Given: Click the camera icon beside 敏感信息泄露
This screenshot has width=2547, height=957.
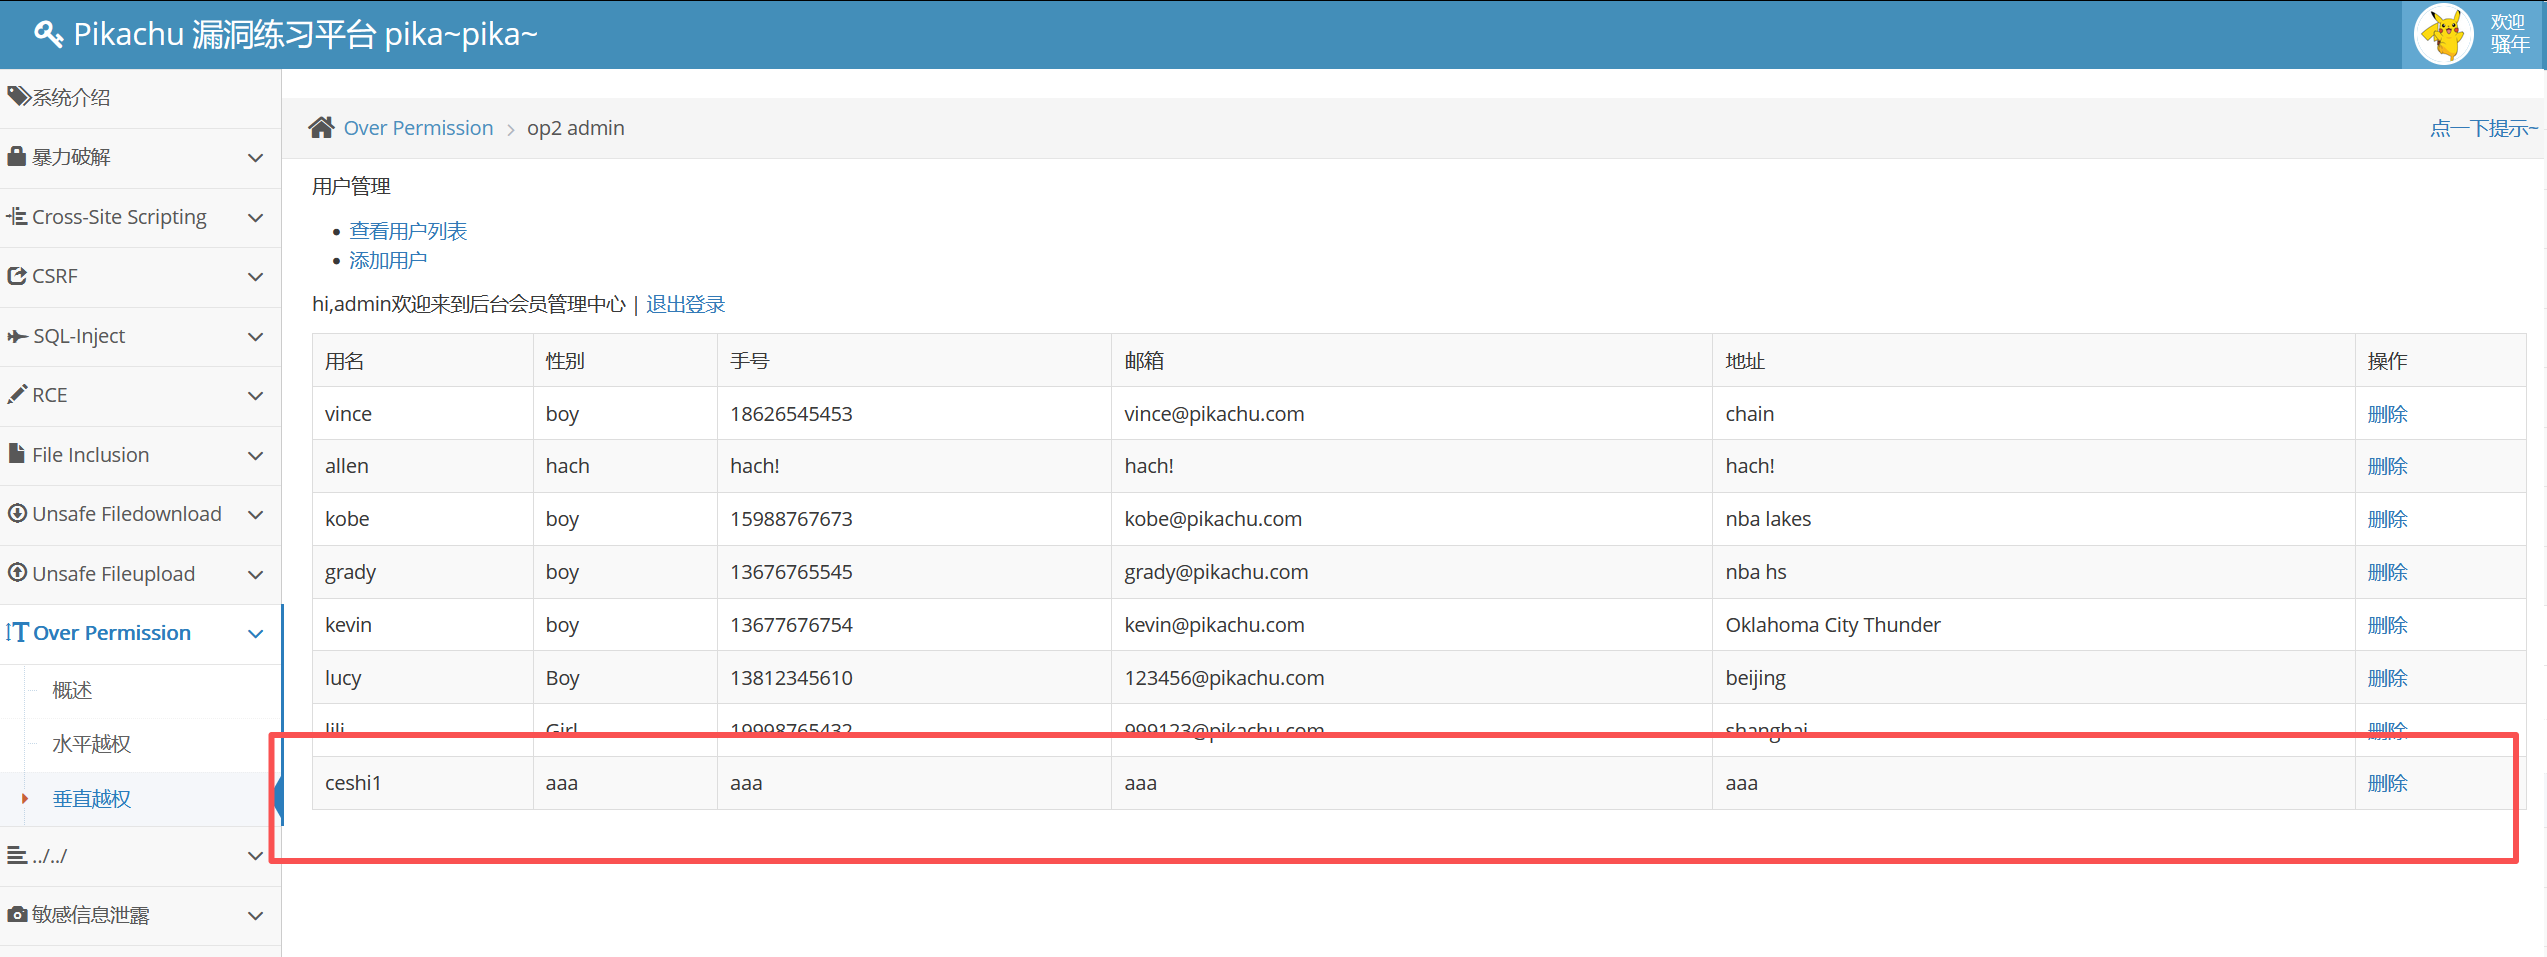Looking at the screenshot, I should click(x=17, y=914).
